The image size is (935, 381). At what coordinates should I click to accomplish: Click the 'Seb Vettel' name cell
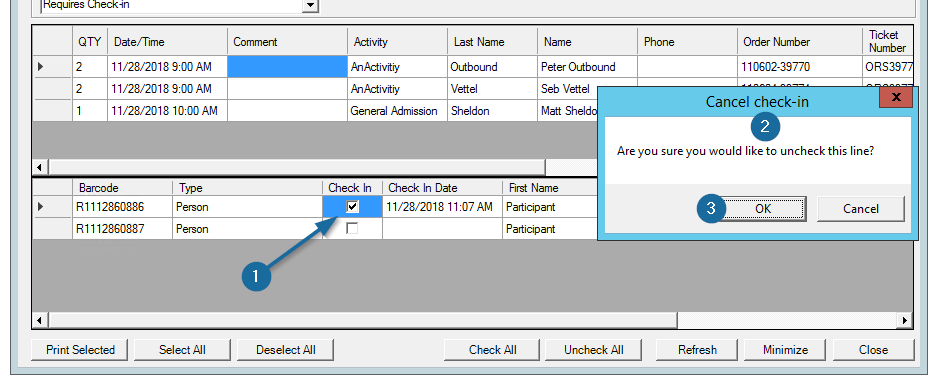(567, 89)
